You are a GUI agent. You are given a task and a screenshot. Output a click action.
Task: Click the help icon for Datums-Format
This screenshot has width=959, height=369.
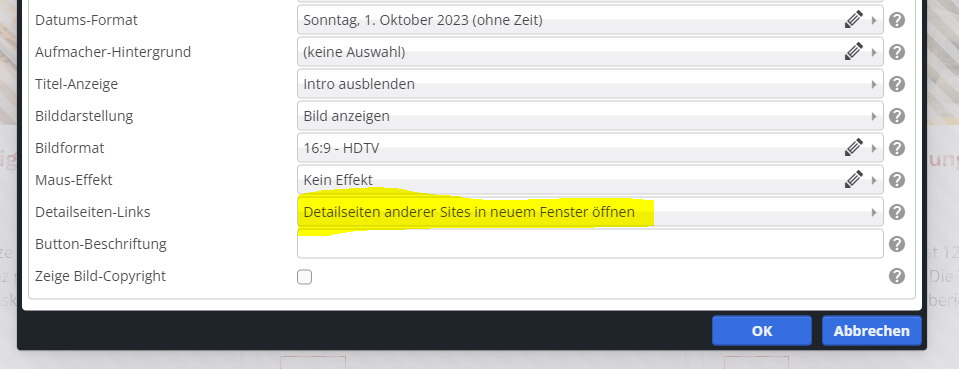click(x=897, y=20)
